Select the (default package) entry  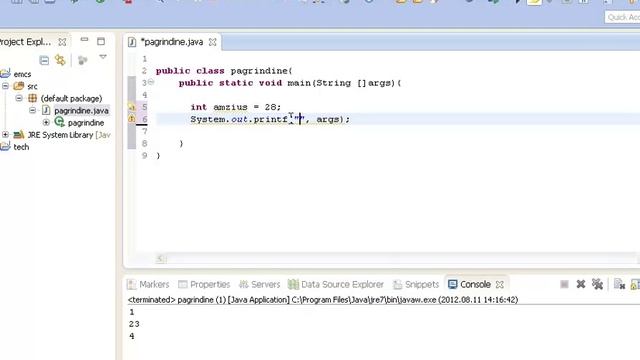pos(71,98)
